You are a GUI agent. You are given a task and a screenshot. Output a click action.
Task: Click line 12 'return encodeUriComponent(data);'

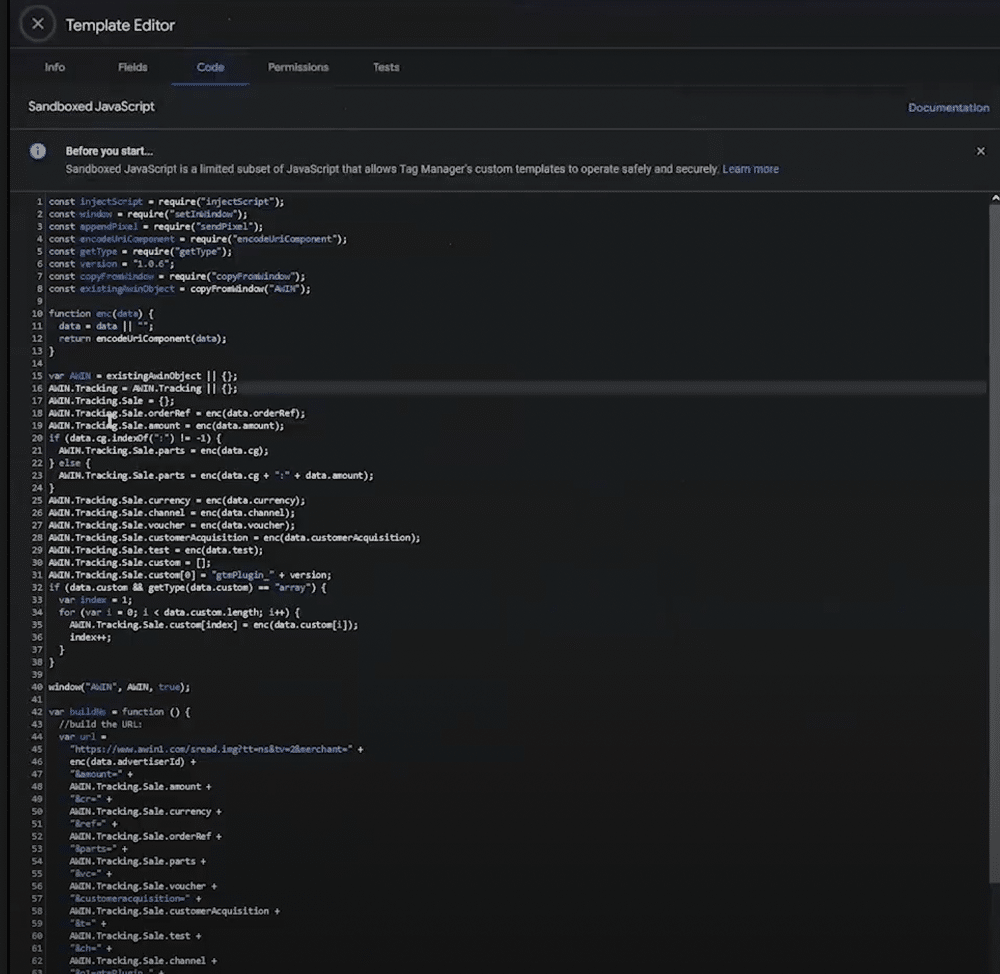pyautogui.click(x=142, y=339)
